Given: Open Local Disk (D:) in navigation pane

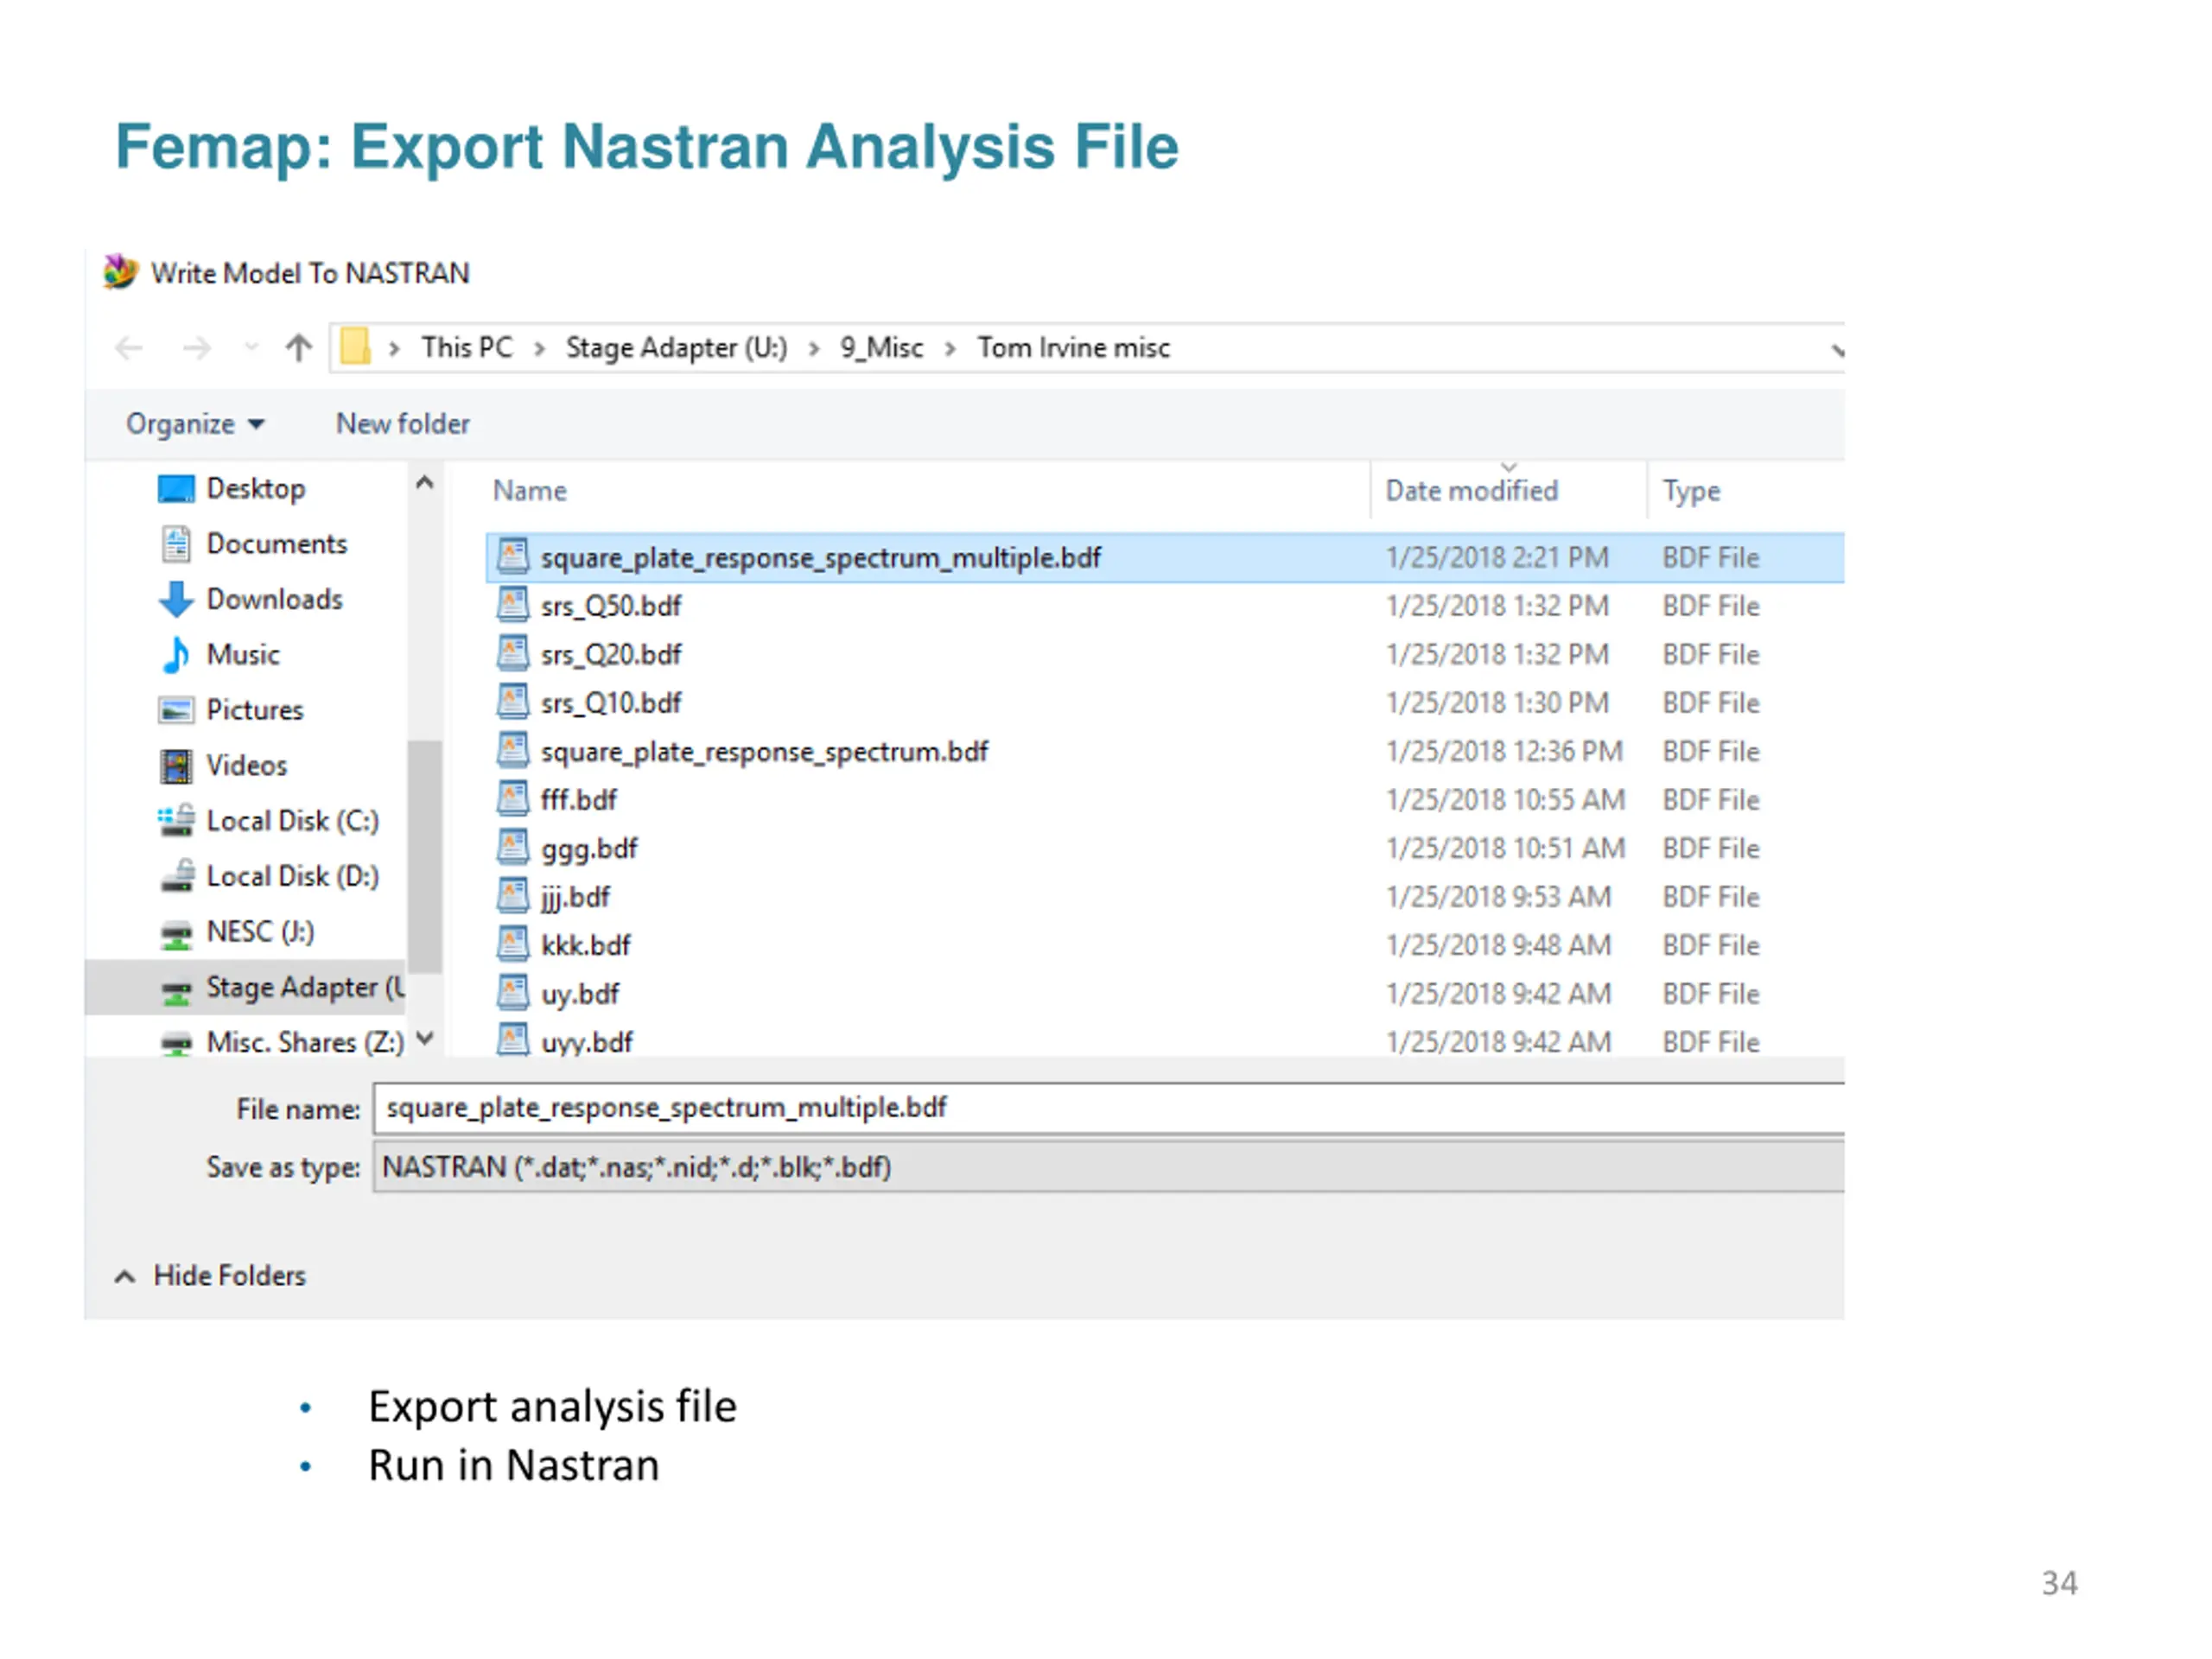Looking at the screenshot, I should tap(292, 877).
